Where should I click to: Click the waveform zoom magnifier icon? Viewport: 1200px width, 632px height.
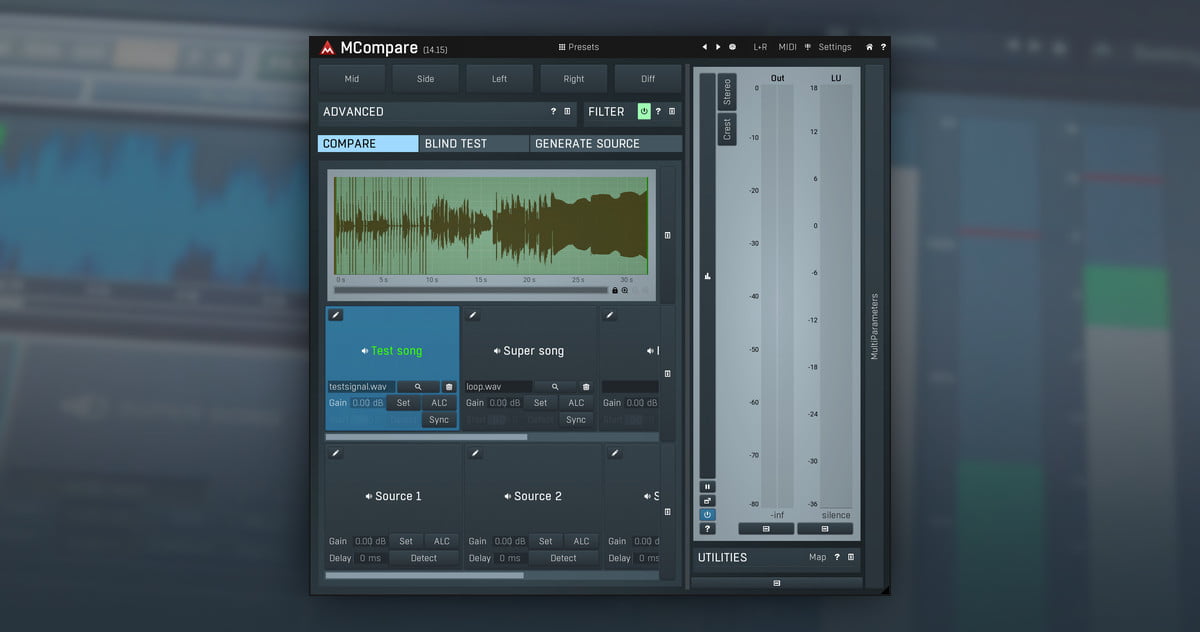pyautogui.click(x=625, y=290)
